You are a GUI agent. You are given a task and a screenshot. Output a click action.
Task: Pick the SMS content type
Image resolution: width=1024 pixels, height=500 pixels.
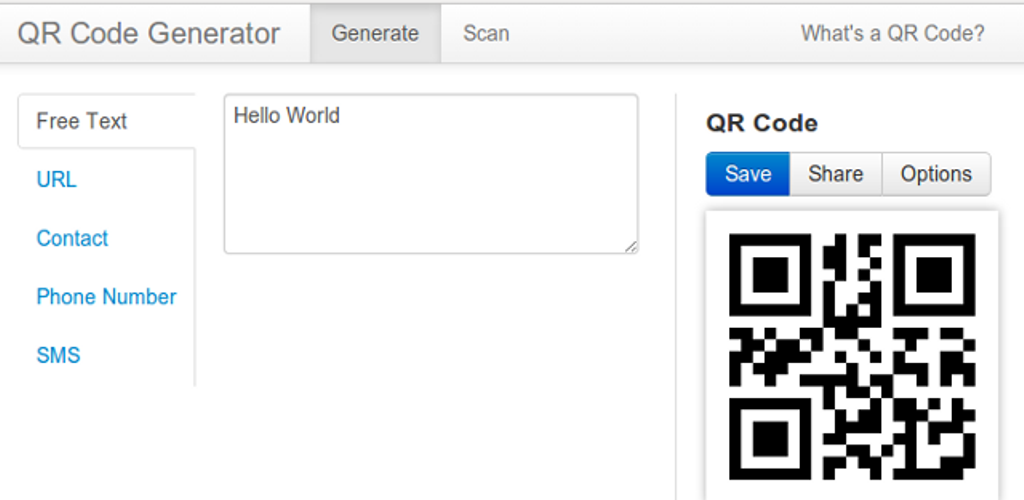tap(58, 355)
